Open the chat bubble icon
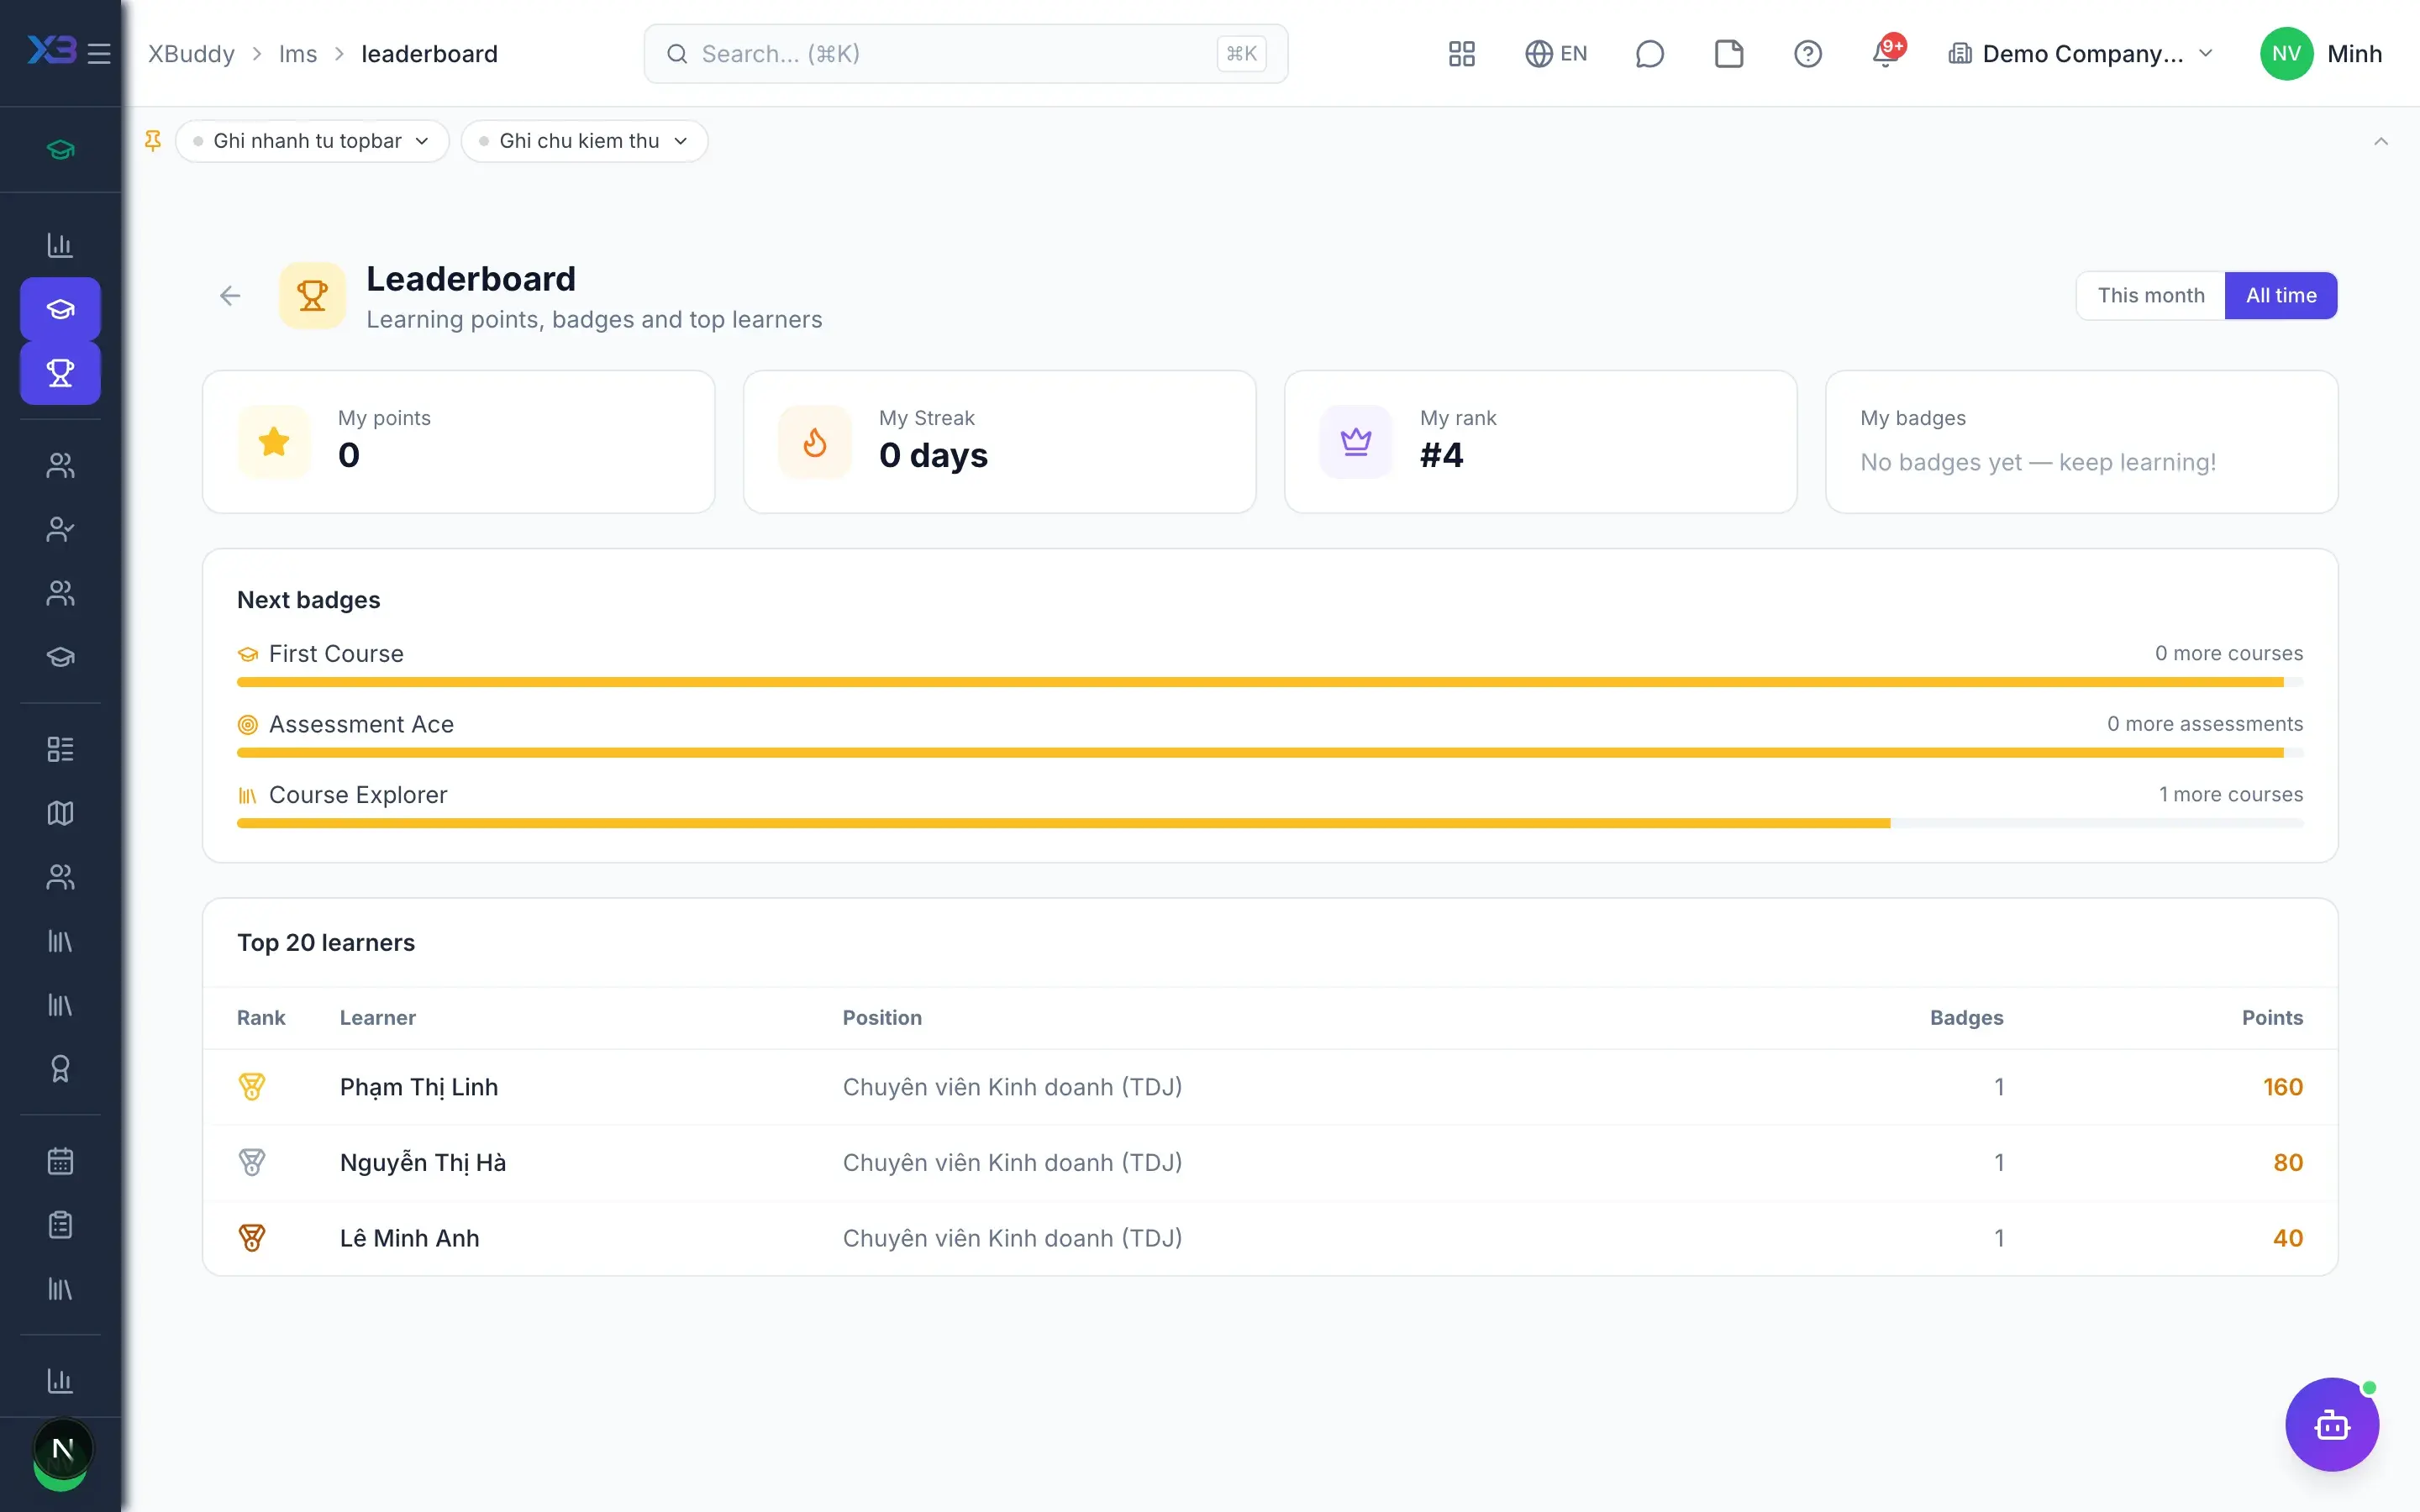This screenshot has height=1512, width=2420. 1649,54
